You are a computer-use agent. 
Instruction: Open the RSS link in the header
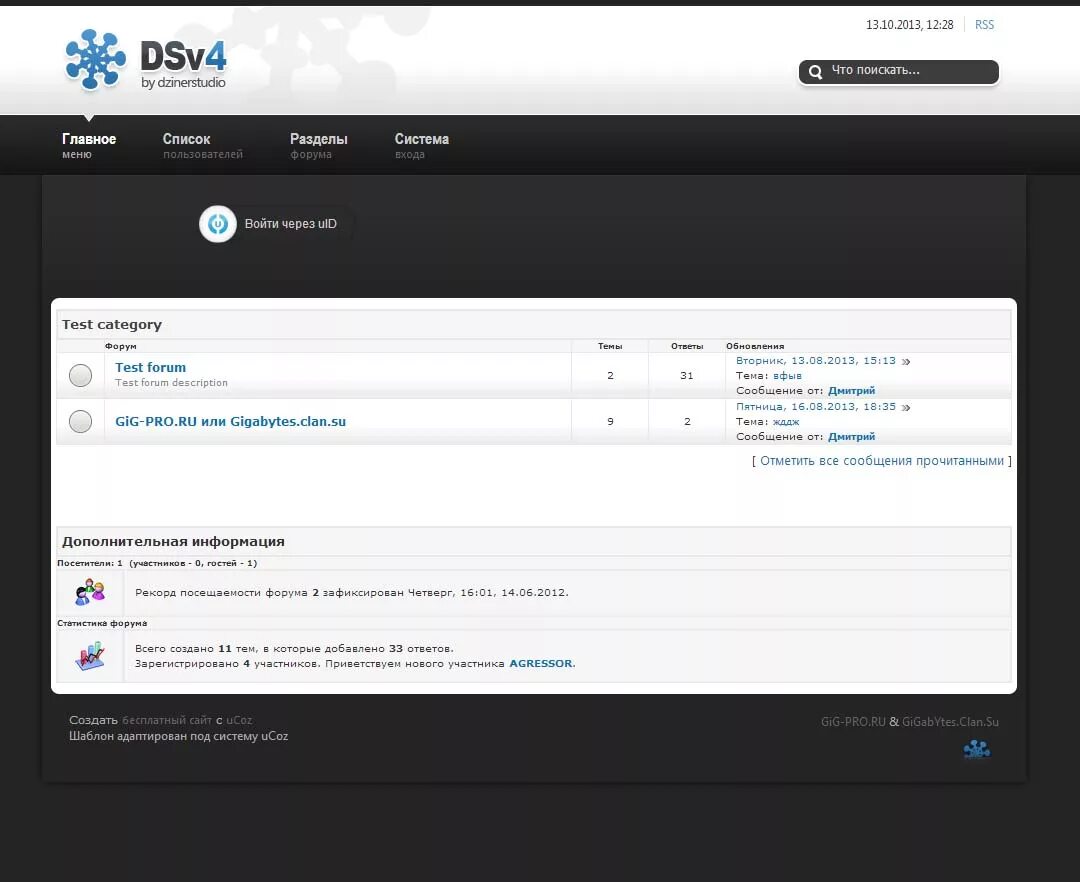click(x=984, y=24)
